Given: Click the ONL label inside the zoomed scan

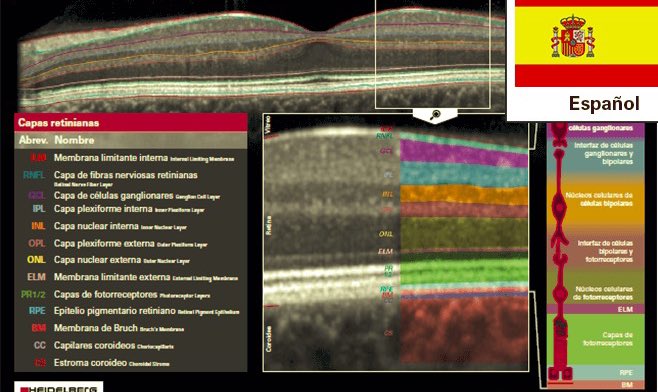Looking at the screenshot, I should 386,234.
